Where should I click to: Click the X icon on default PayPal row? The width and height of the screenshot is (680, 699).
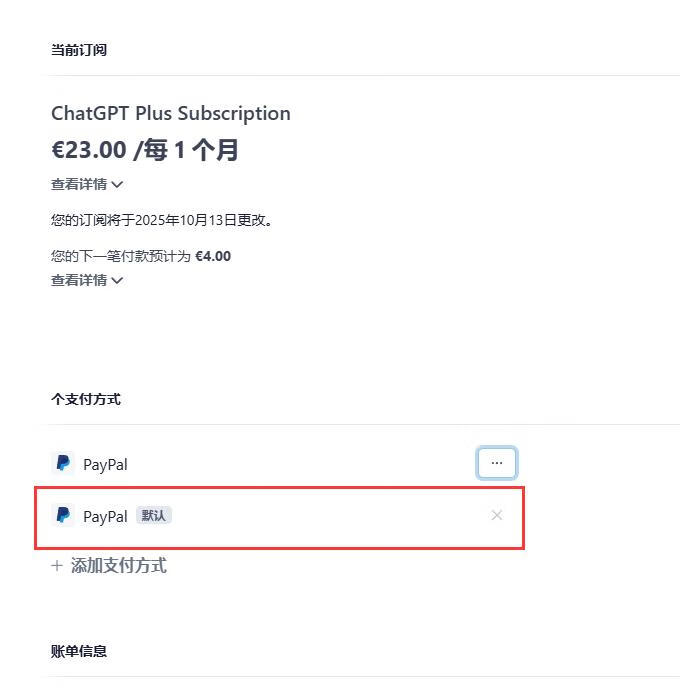pyautogui.click(x=497, y=516)
